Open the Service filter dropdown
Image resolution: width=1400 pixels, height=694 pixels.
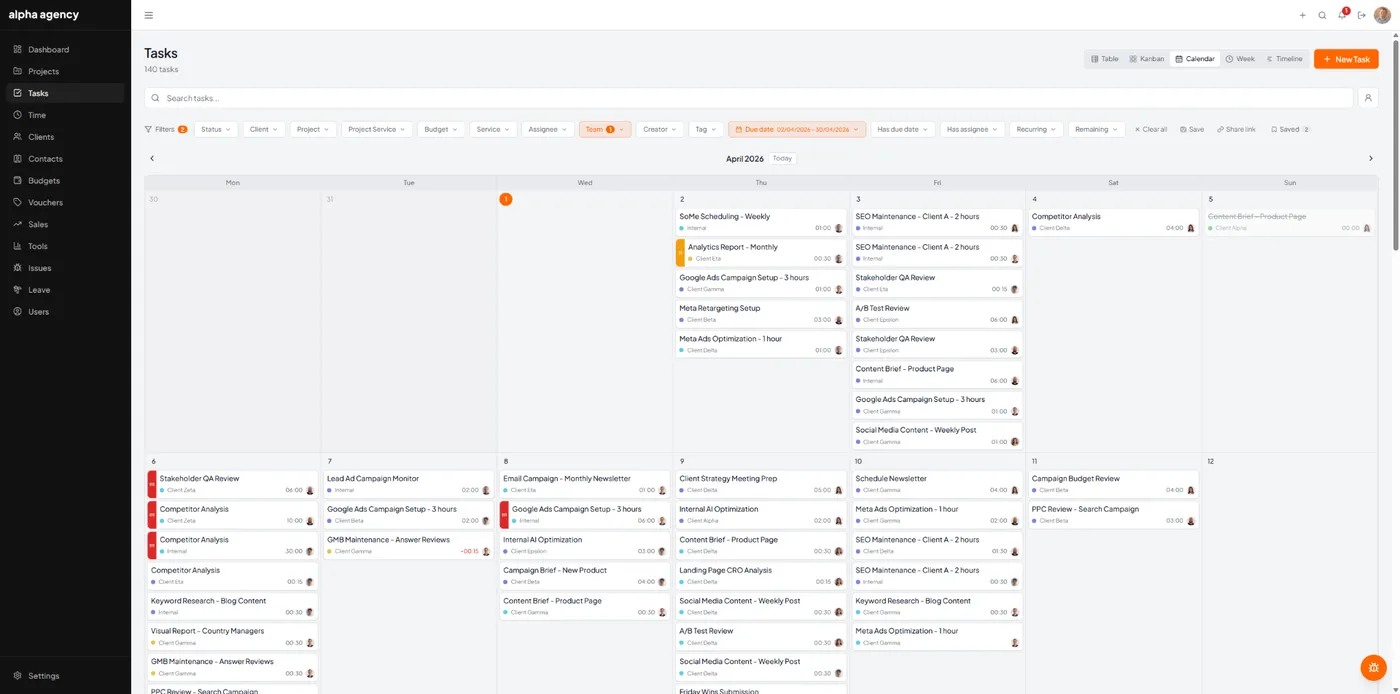(x=493, y=129)
